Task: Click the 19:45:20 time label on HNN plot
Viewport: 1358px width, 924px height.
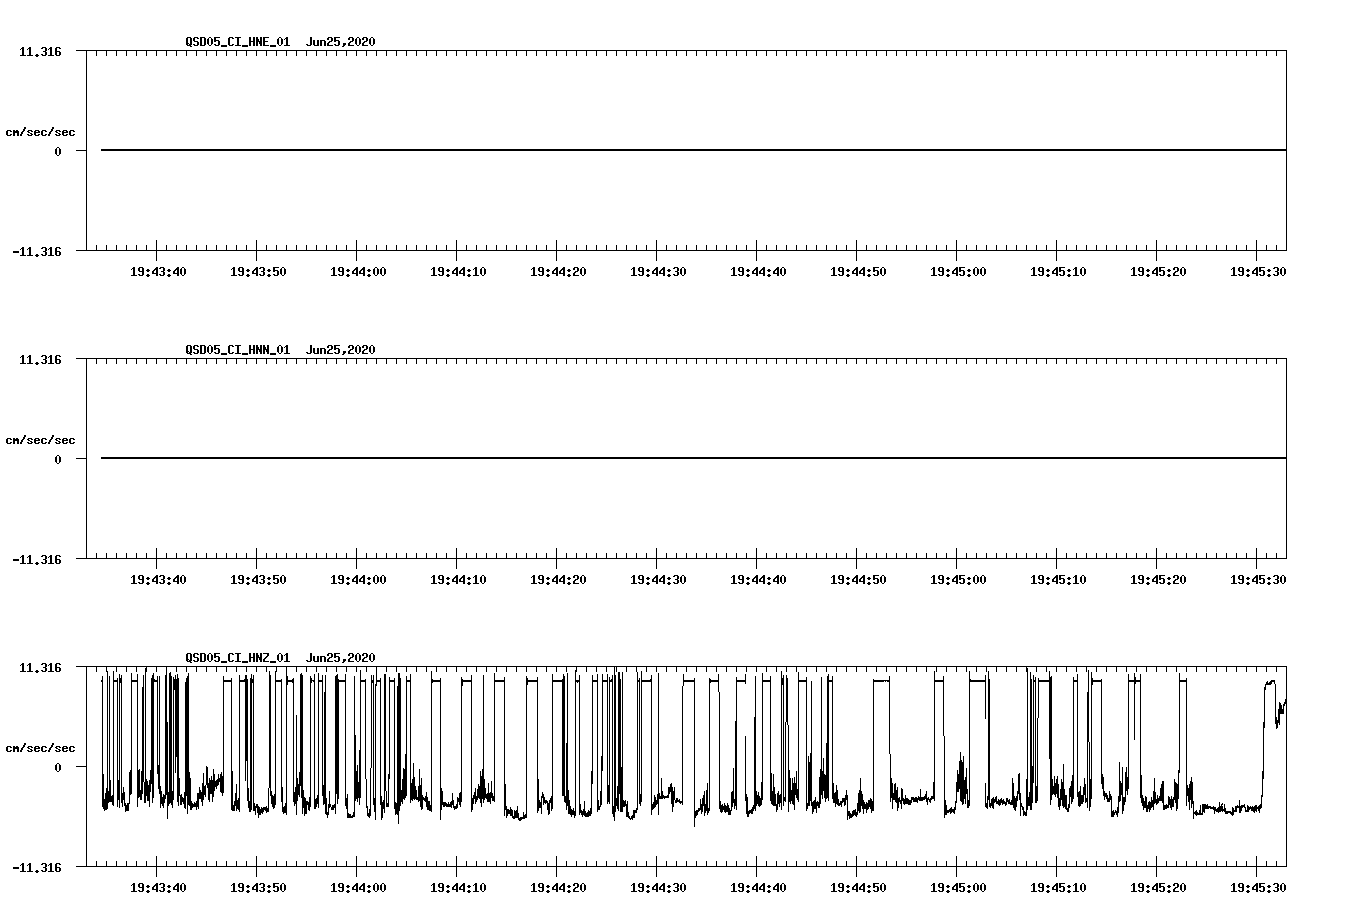Action: pyautogui.click(x=1158, y=579)
